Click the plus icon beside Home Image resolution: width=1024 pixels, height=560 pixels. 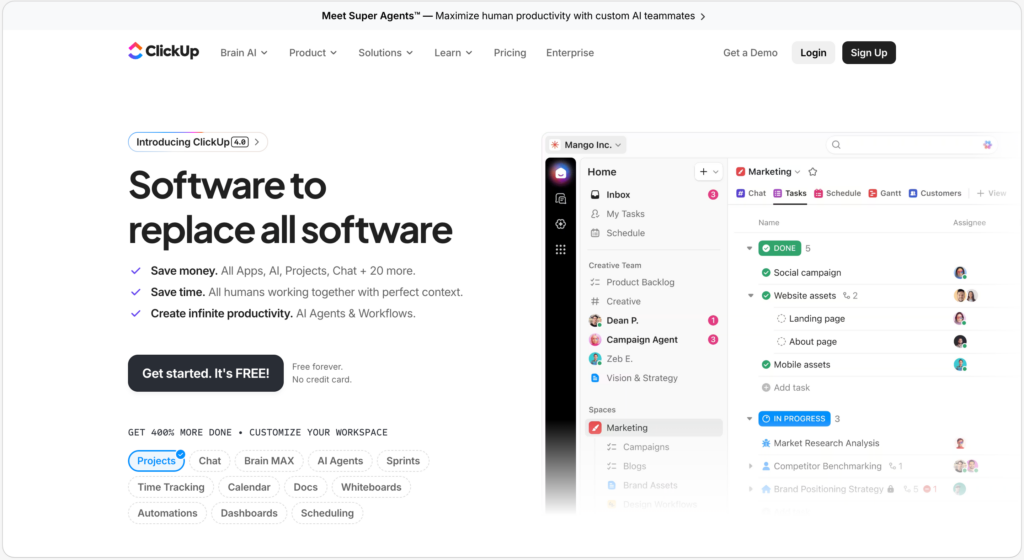click(x=703, y=172)
